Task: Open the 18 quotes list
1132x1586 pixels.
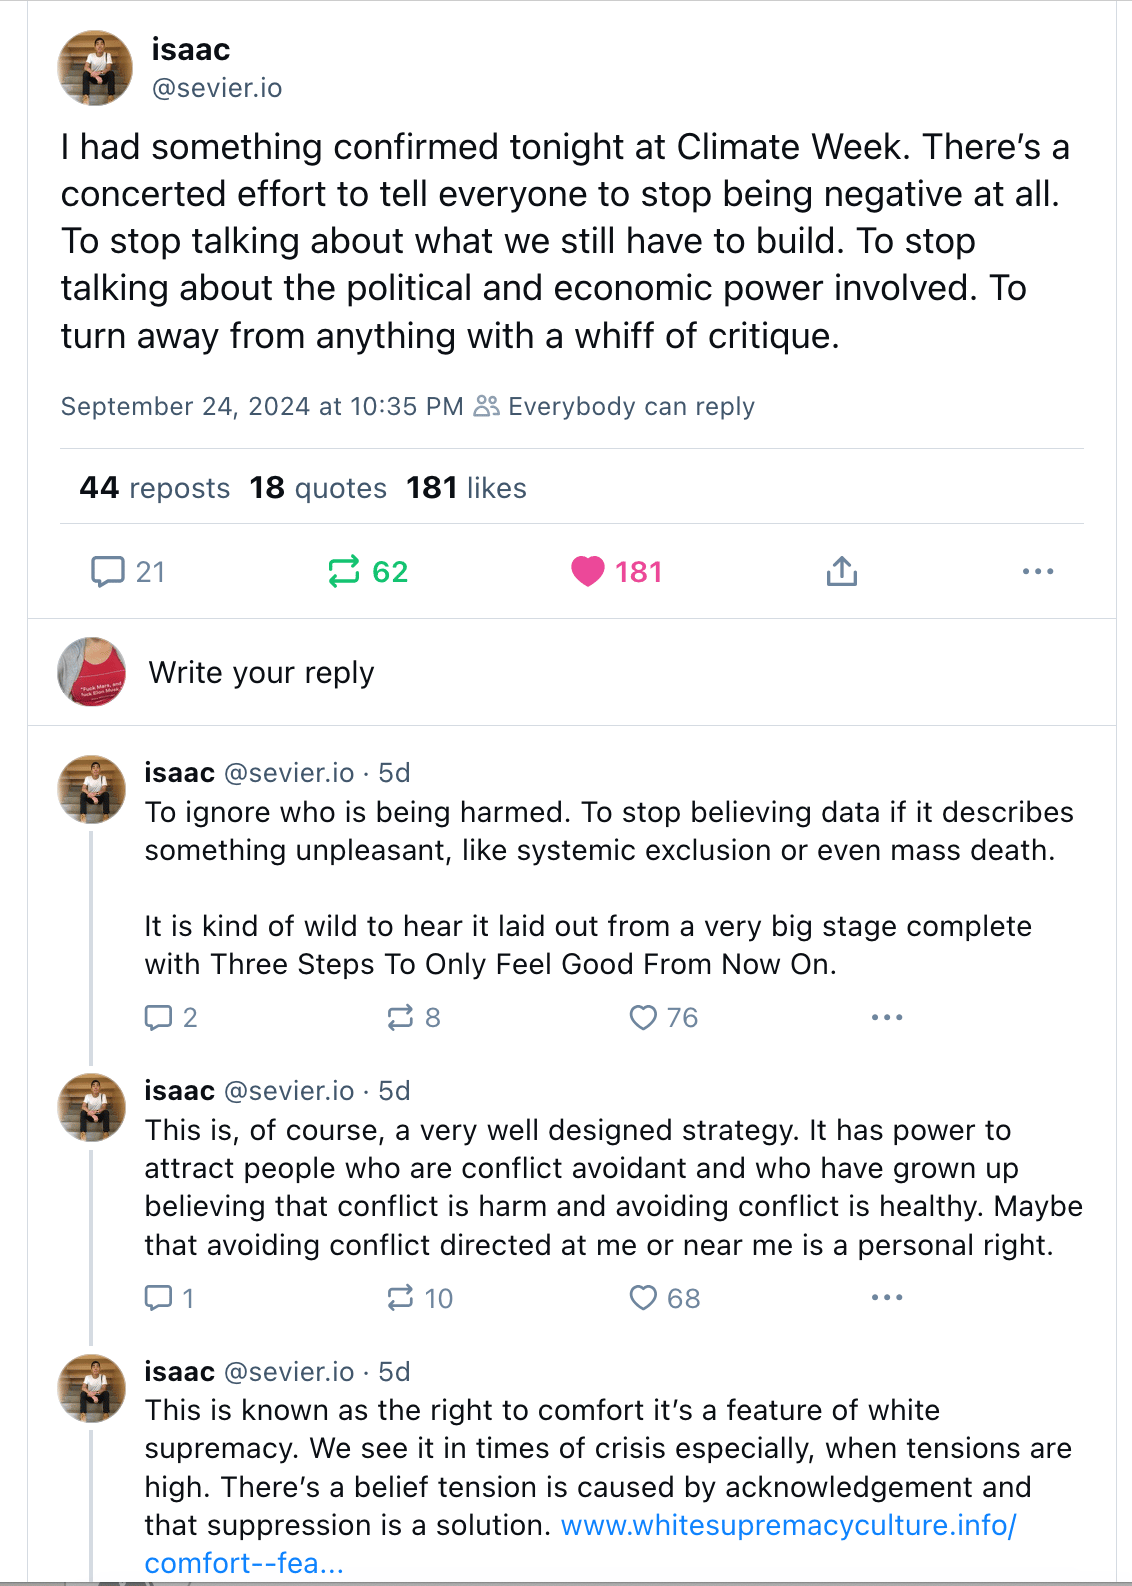Action: tap(318, 488)
